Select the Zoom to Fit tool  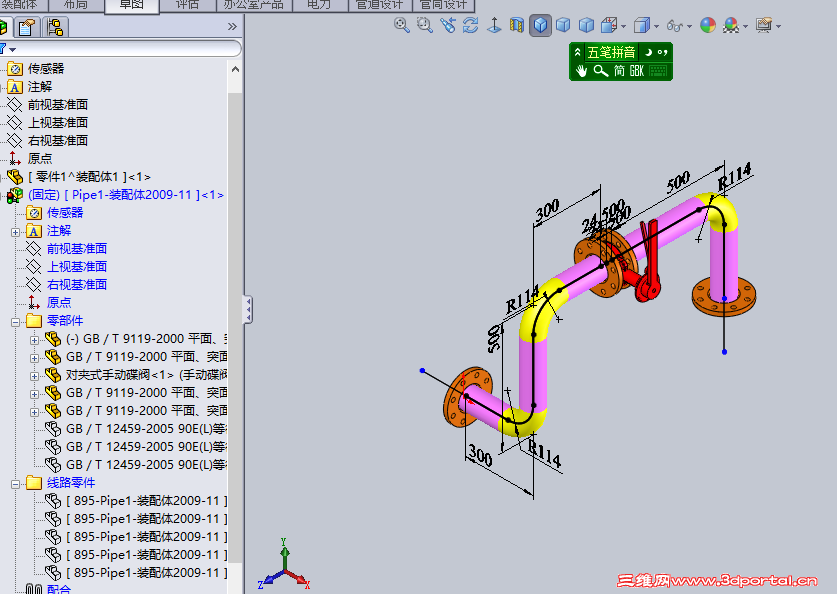click(401, 25)
